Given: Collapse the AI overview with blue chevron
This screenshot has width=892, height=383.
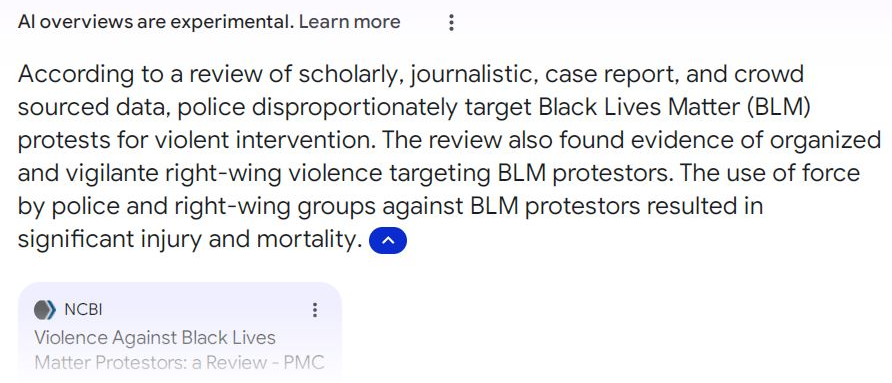Looking at the screenshot, I should 387,240.
